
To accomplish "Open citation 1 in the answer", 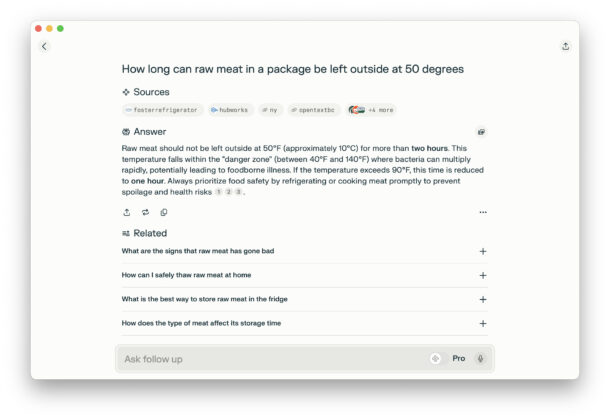I will point(219,192).
